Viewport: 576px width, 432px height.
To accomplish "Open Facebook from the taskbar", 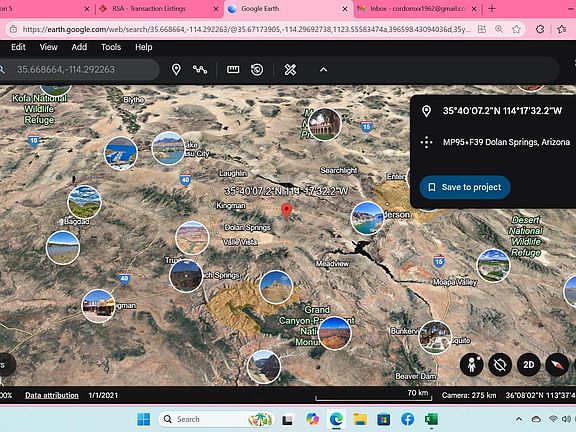I will [407, 419].
